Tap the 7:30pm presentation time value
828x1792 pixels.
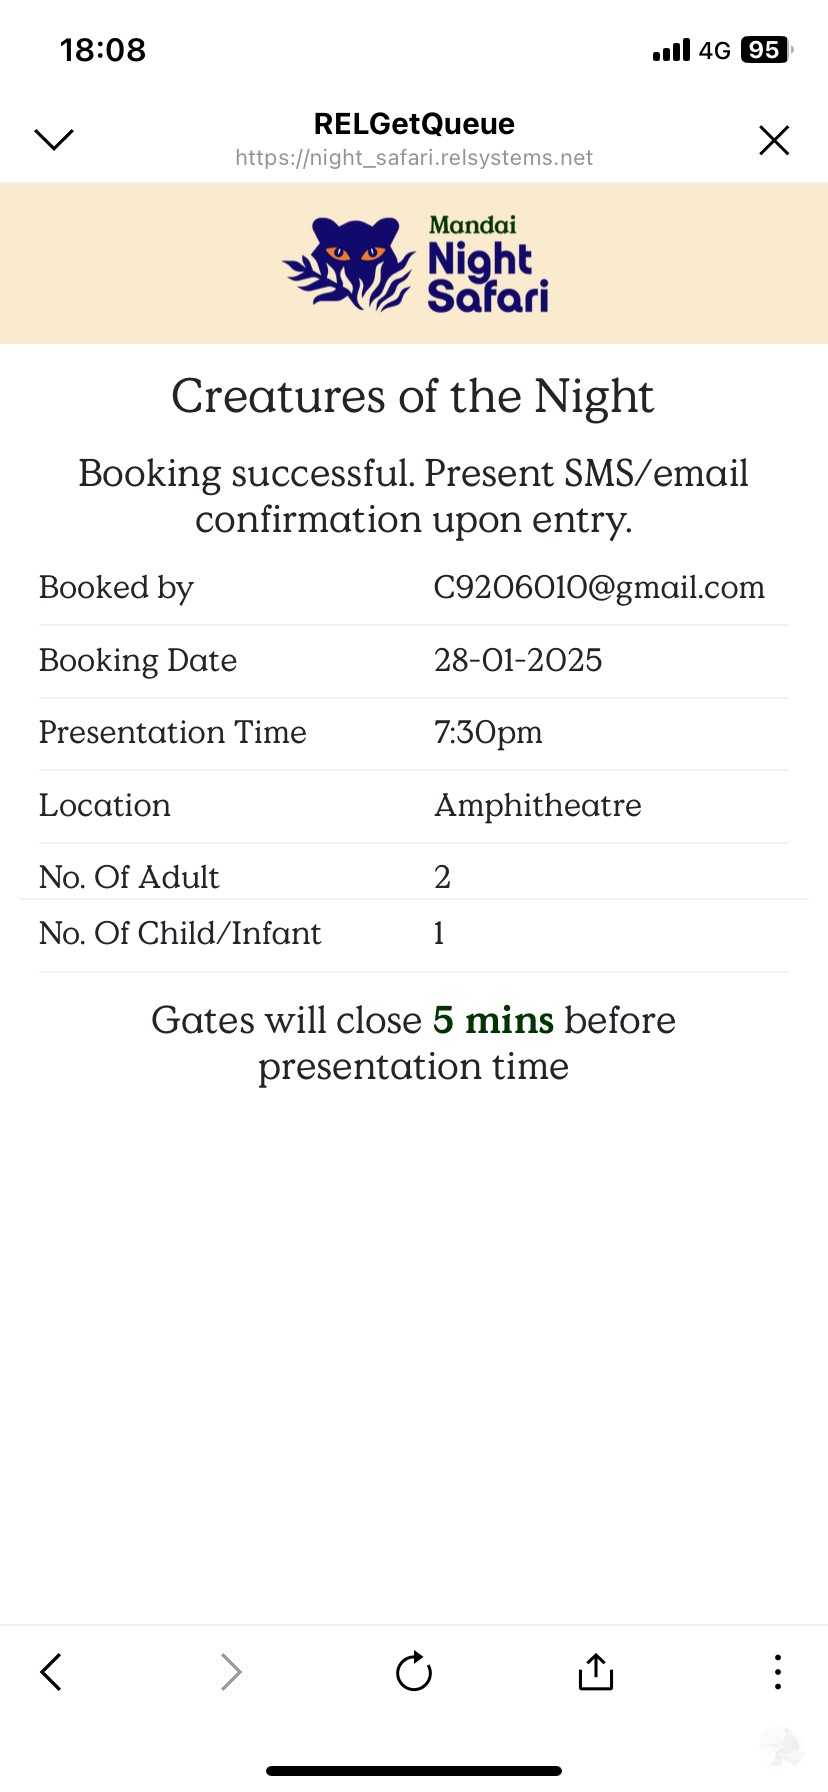point(488,732)
